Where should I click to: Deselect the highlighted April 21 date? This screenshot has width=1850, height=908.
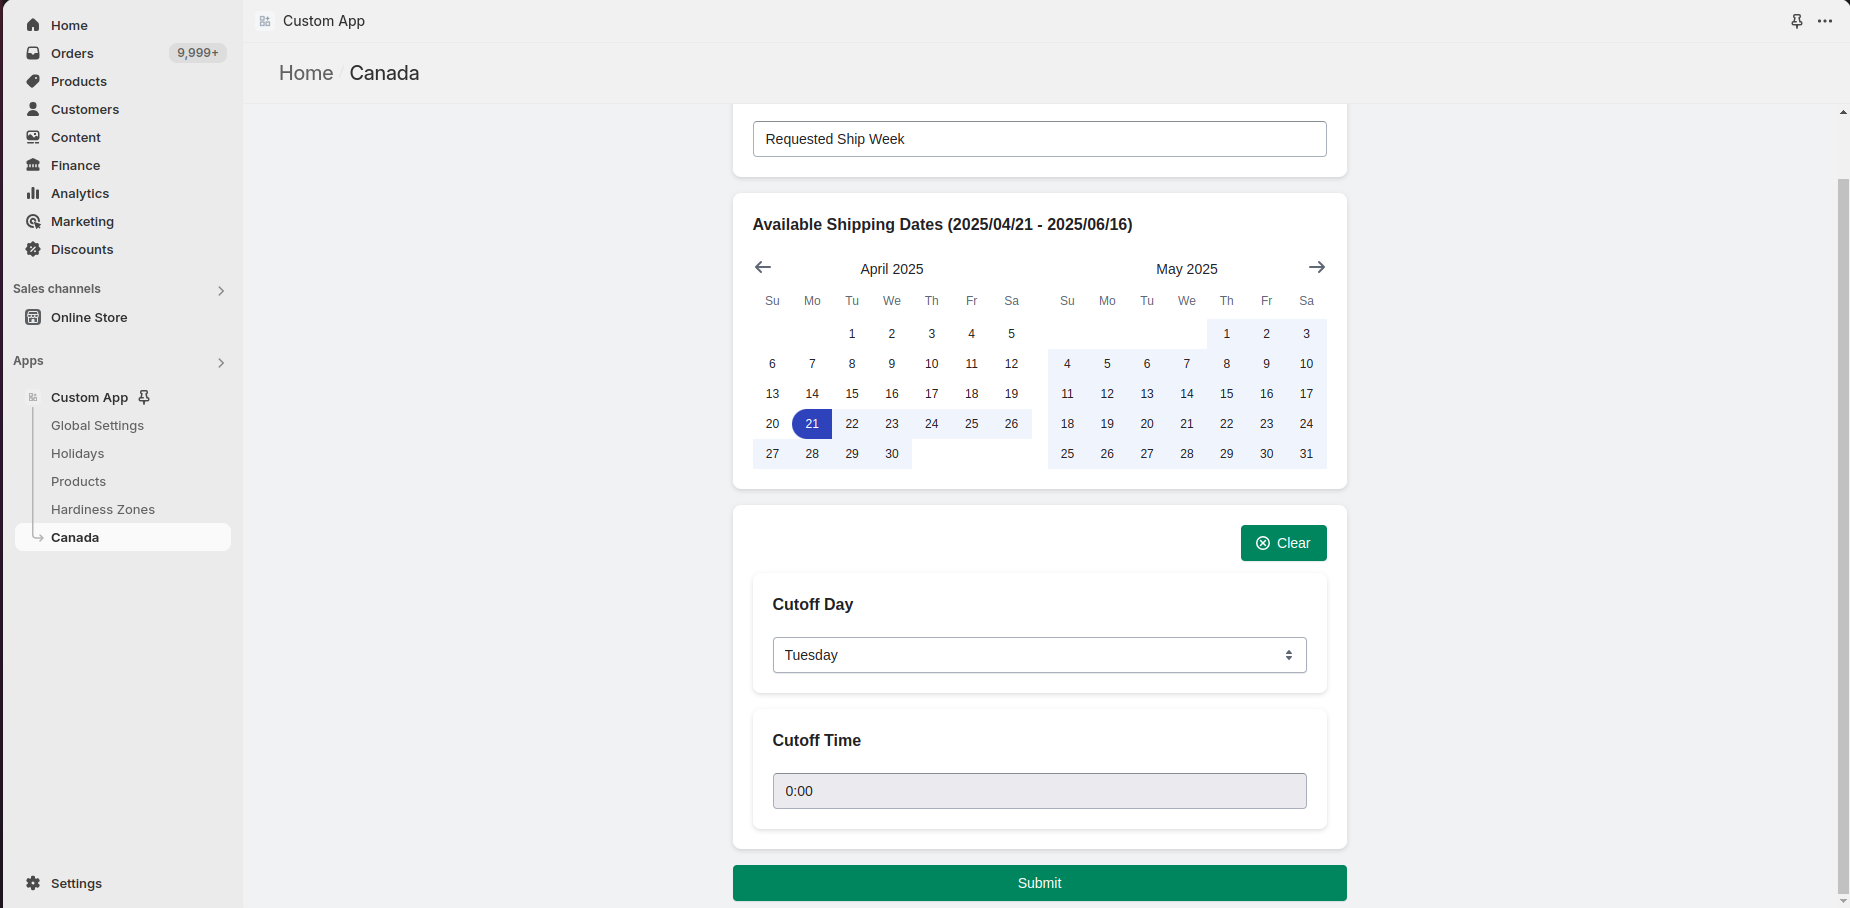(x=812, y=423)
